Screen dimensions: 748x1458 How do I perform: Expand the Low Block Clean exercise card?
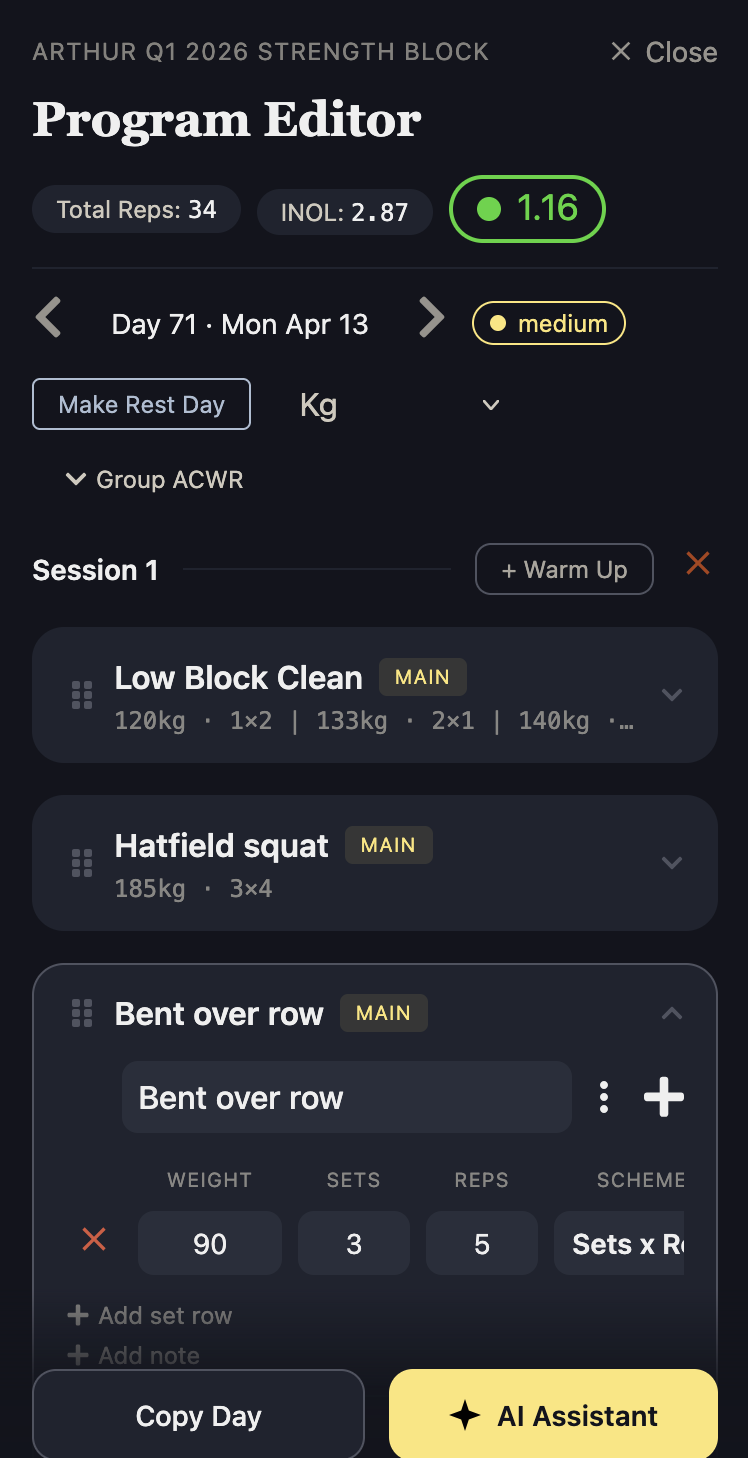point(672,694)
